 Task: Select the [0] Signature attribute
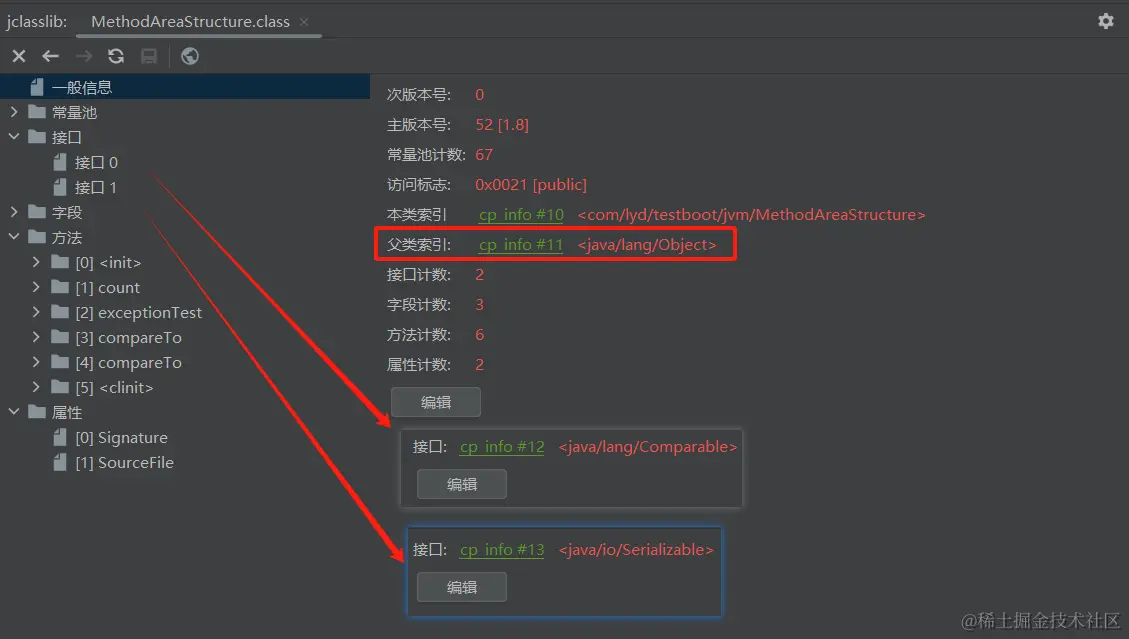121,438
